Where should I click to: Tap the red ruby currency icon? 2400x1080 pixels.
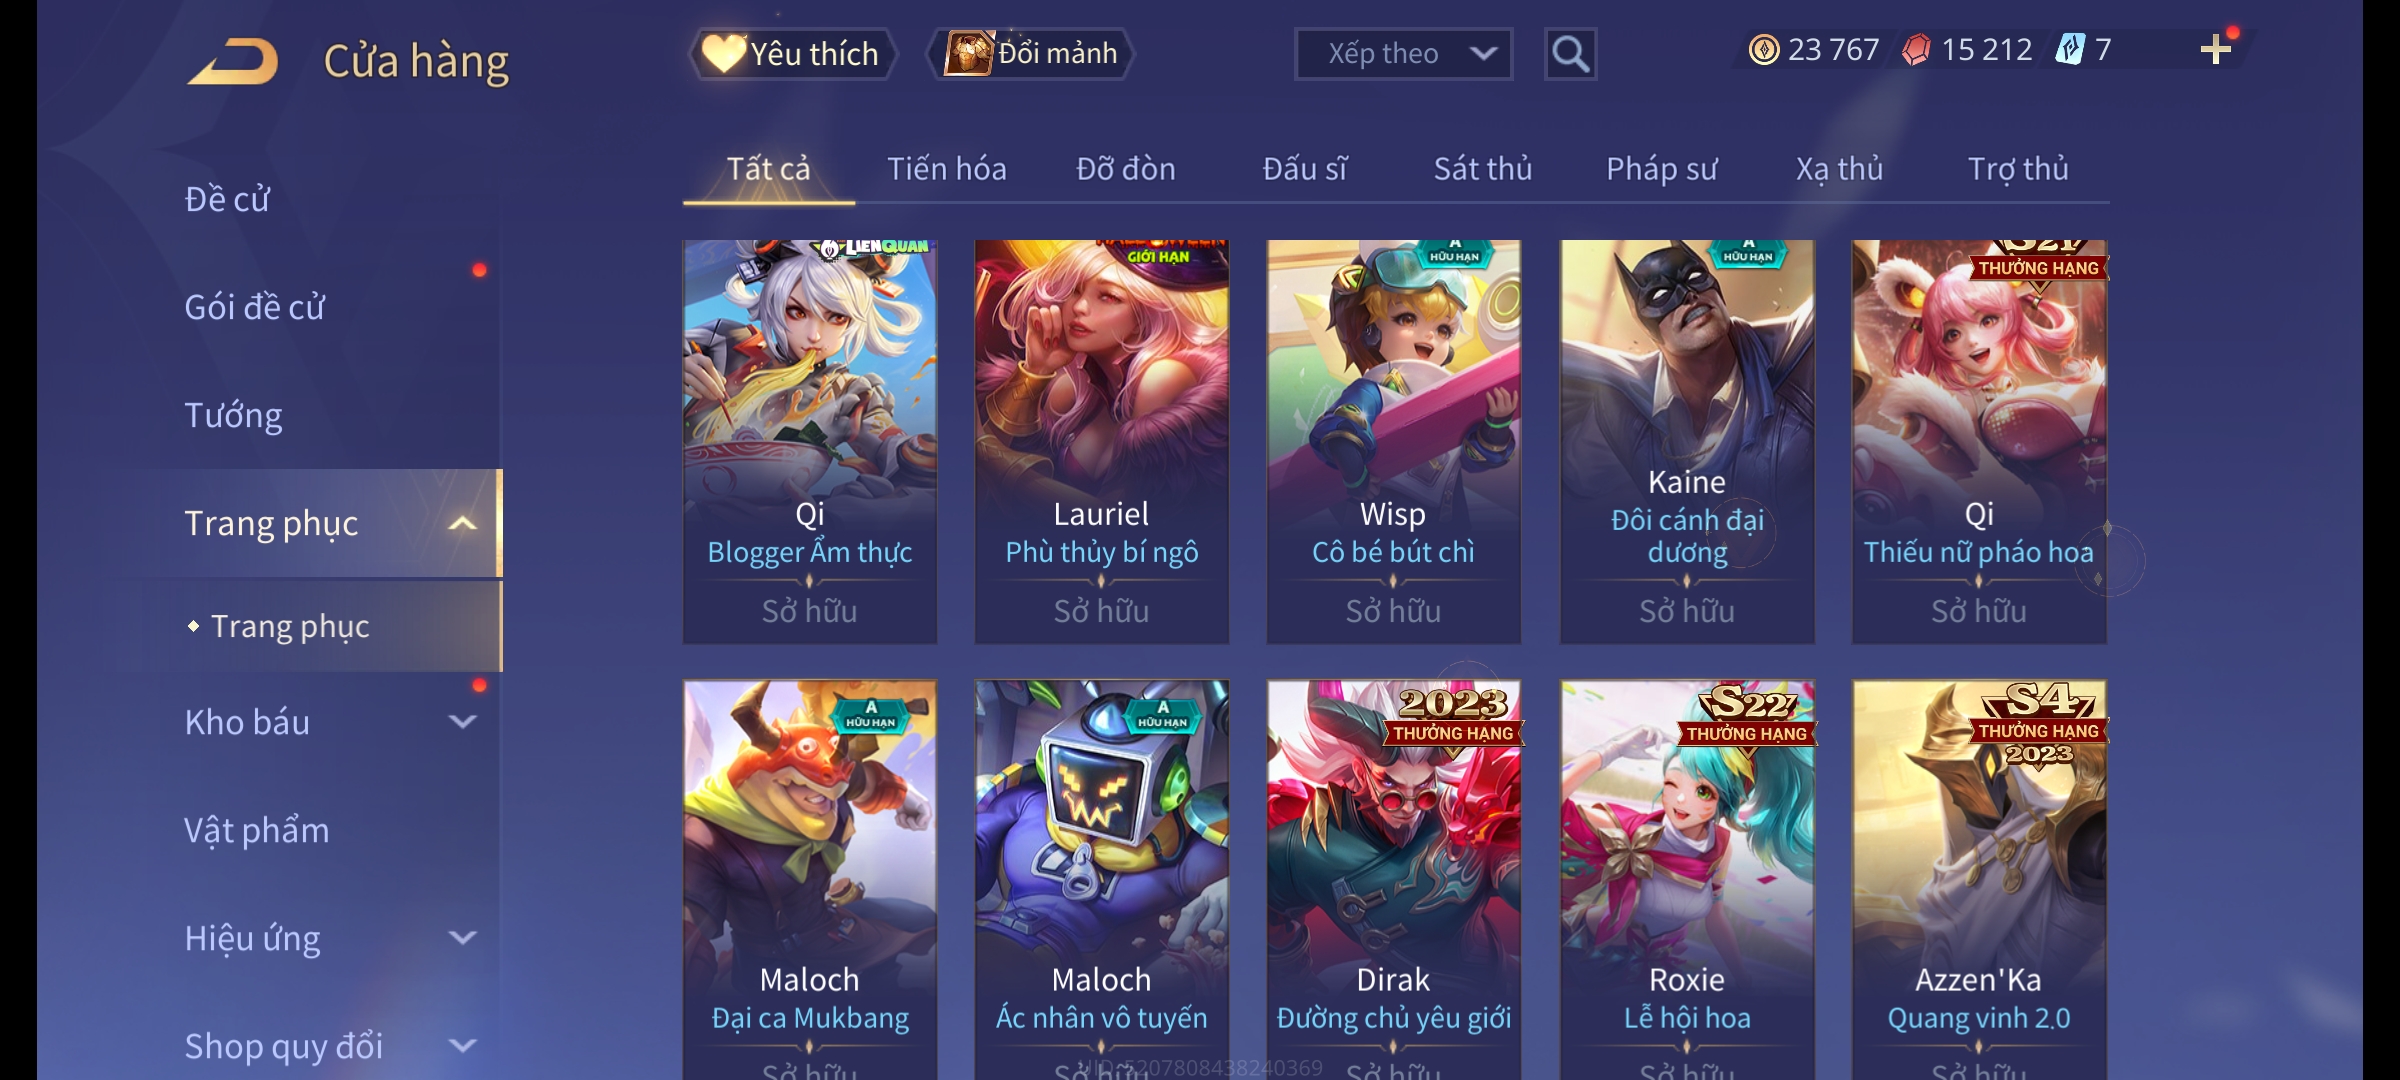pos(1916,50)
